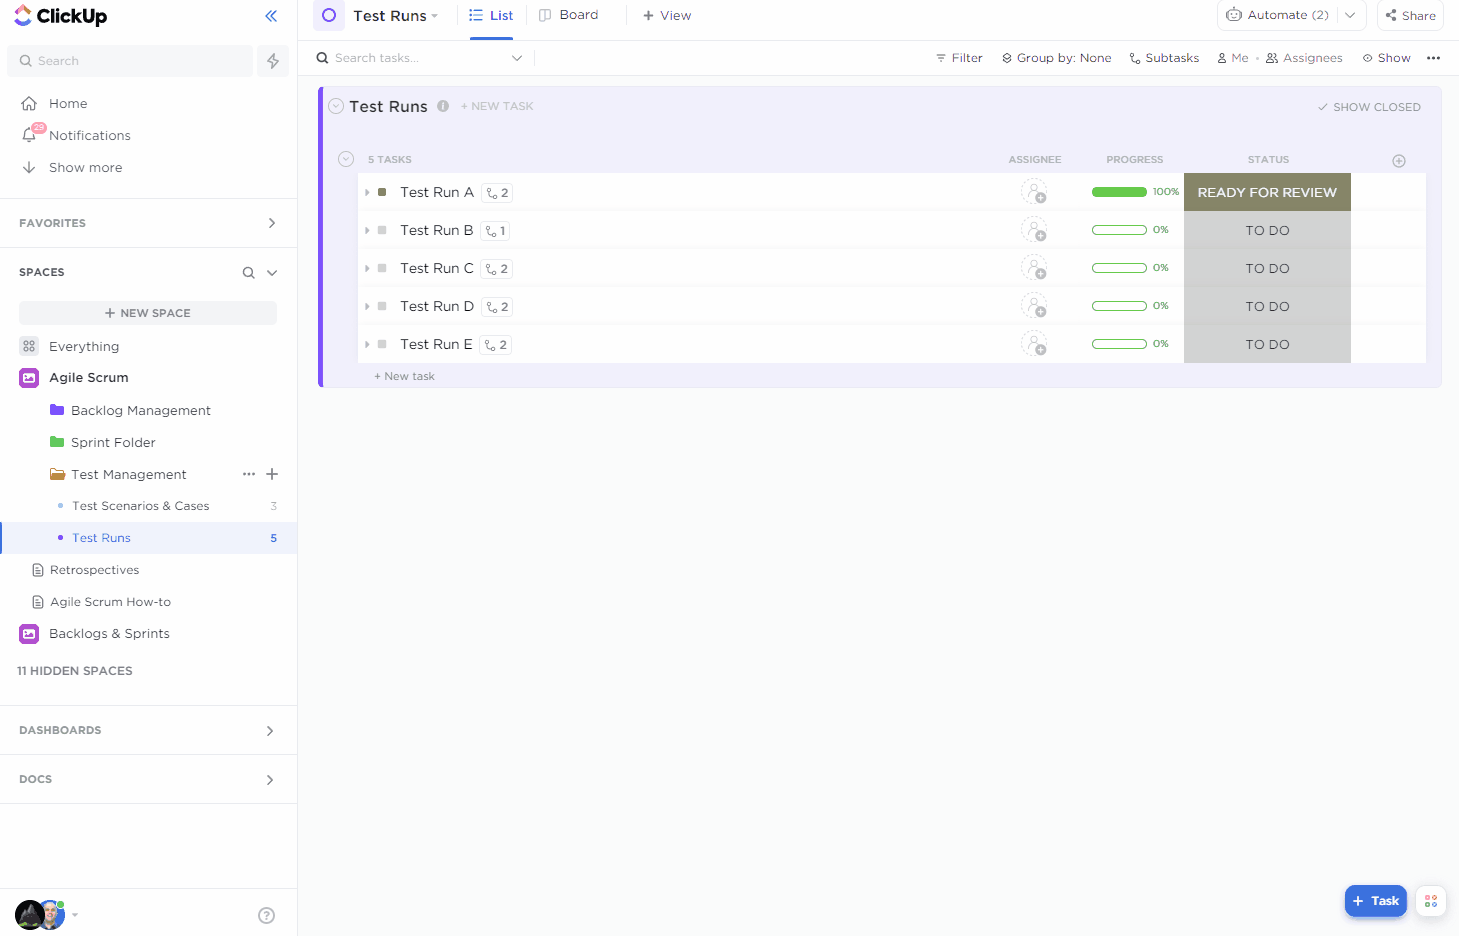Open subtasks icon for Test Run B
Screen dimensions: 1459x936
coord(495,231)
